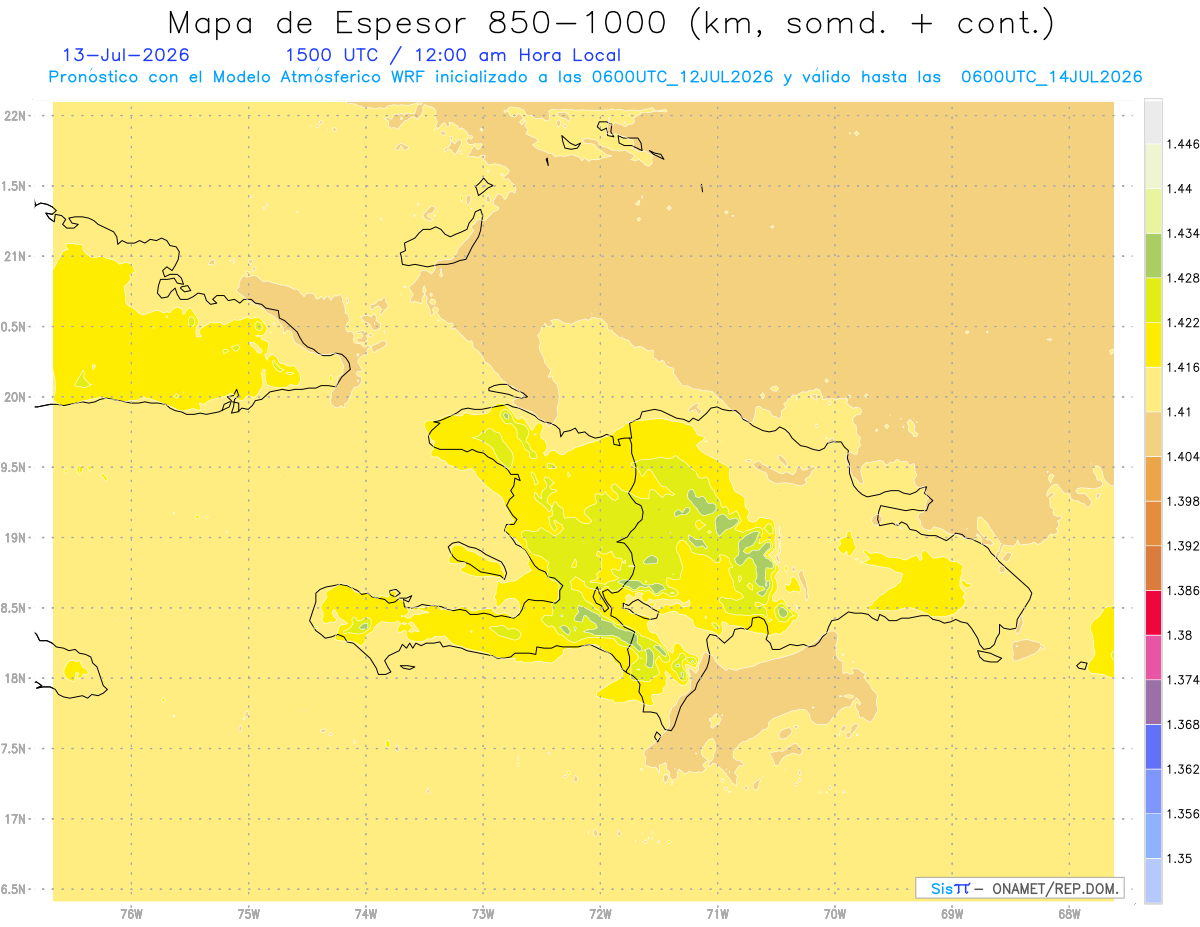Click the '1.374' colorbar value

coord(1185,680)
